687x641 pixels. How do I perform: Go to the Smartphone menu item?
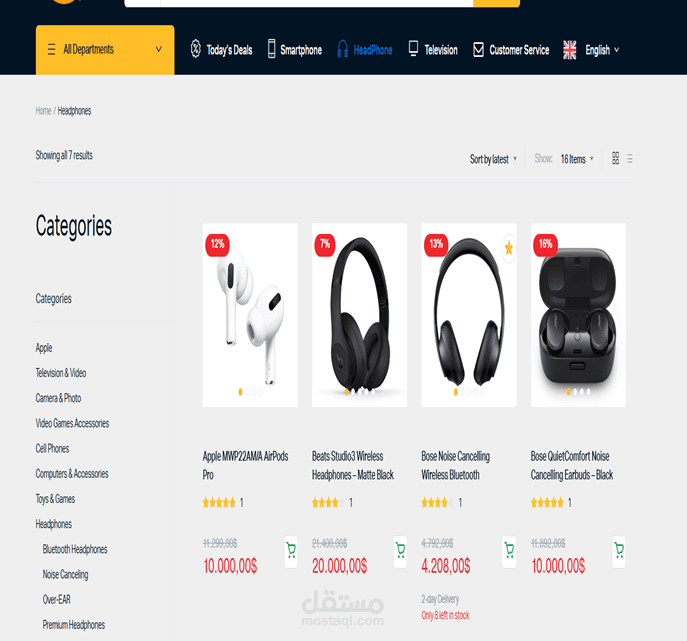point(295,50)
